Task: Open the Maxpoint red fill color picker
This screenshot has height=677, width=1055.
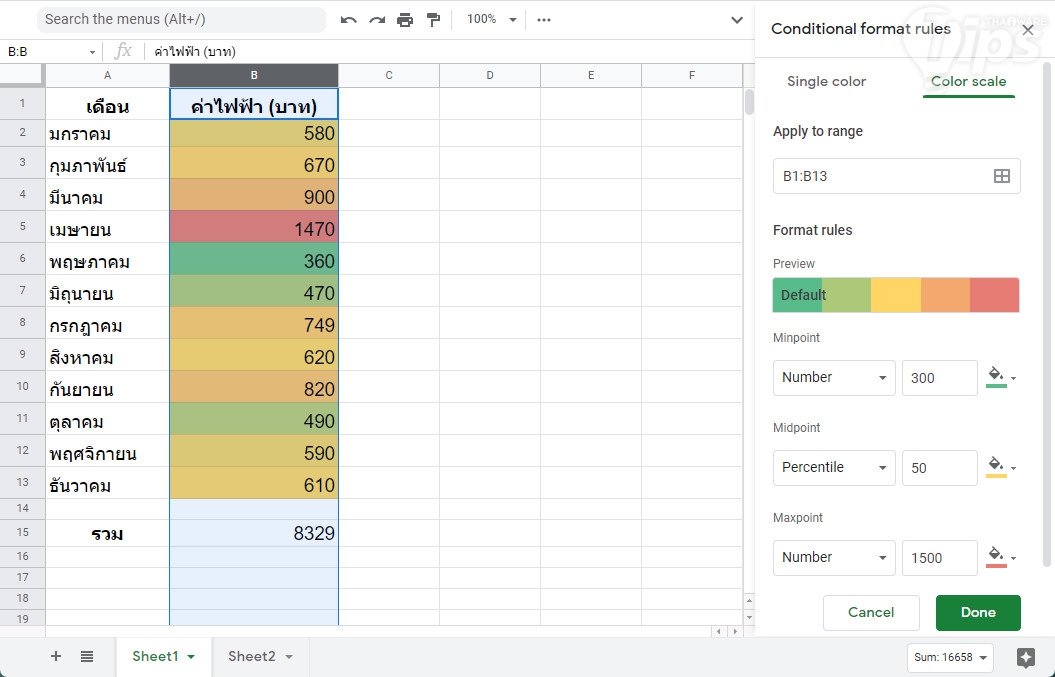Action: click(x=1001, y=557)
